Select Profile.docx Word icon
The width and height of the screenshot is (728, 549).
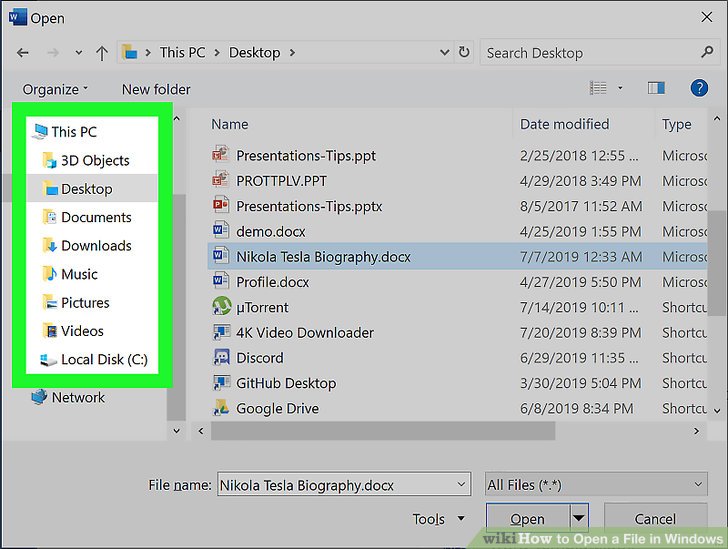pyautogui.click(x=221, y=281)
